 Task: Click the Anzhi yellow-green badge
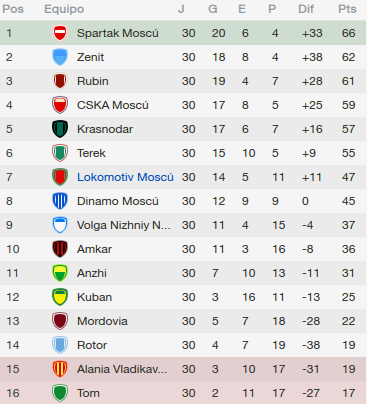point(60,273)
